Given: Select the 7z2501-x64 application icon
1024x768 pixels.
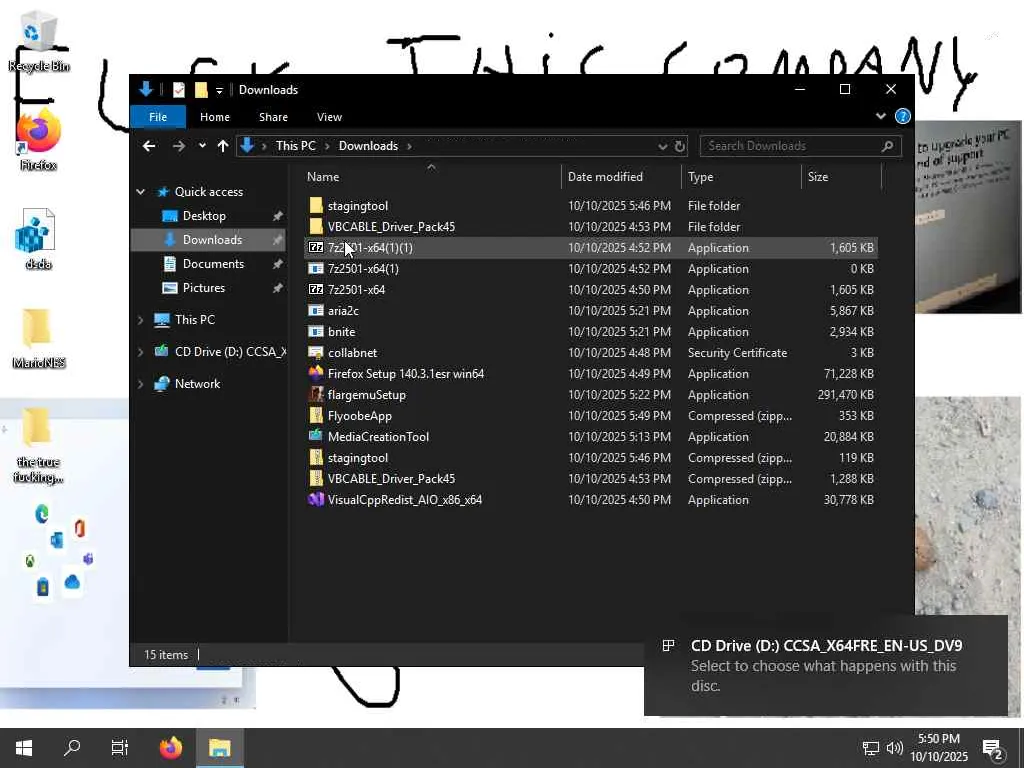Looking at the screenshot, I should click(316, 289).
